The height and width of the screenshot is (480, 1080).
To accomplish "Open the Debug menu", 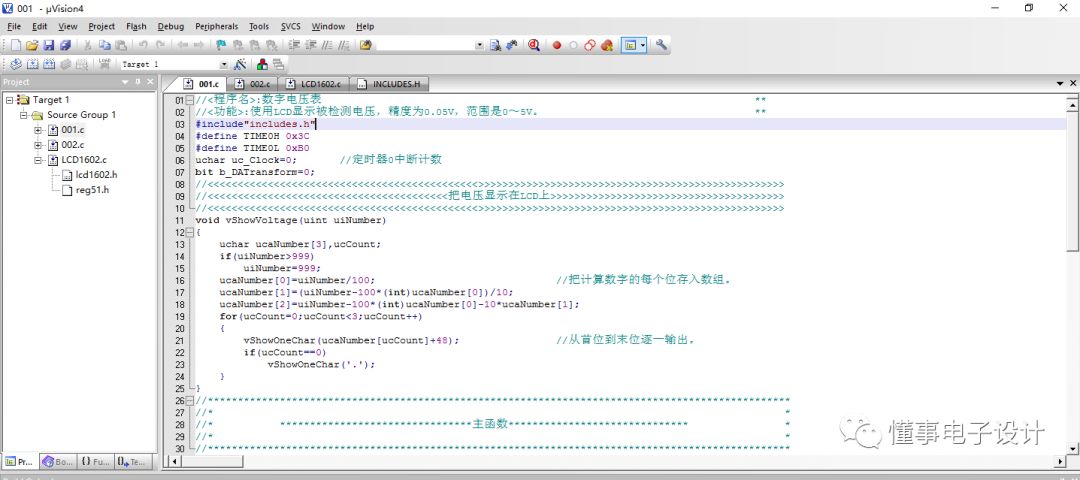I will coord(171,26).
